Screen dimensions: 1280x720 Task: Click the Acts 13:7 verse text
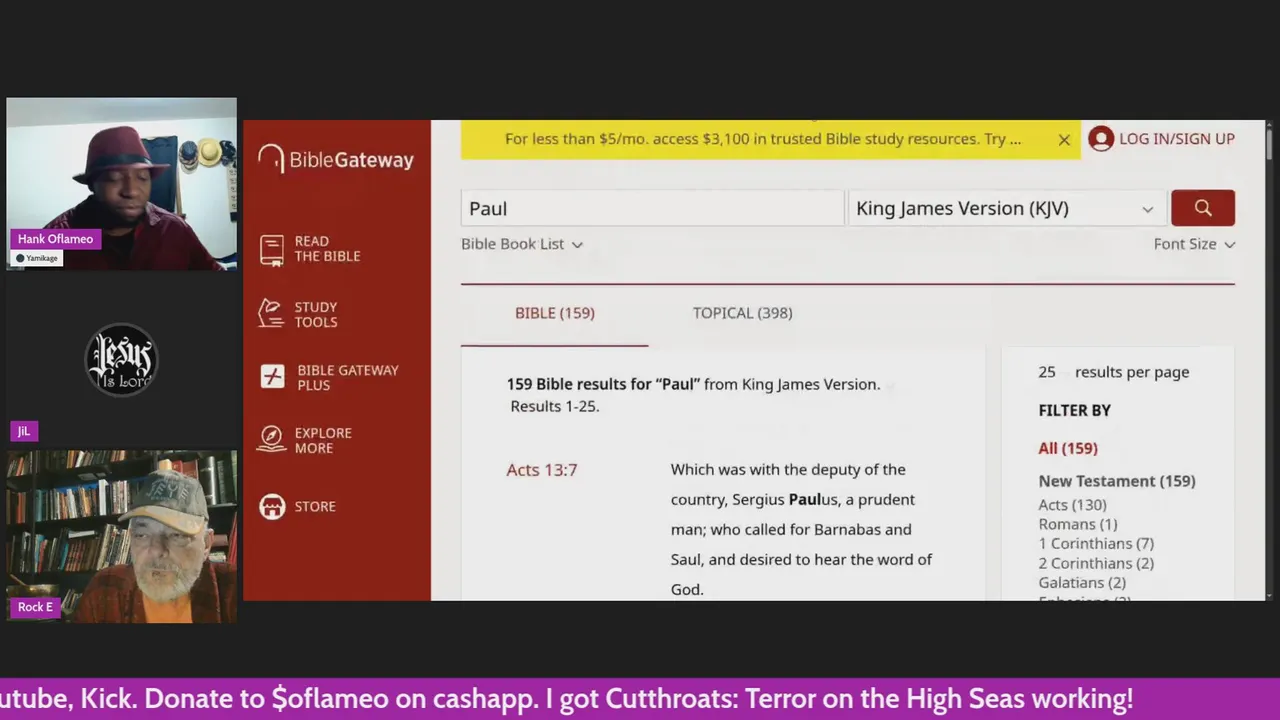coord(802,529)
